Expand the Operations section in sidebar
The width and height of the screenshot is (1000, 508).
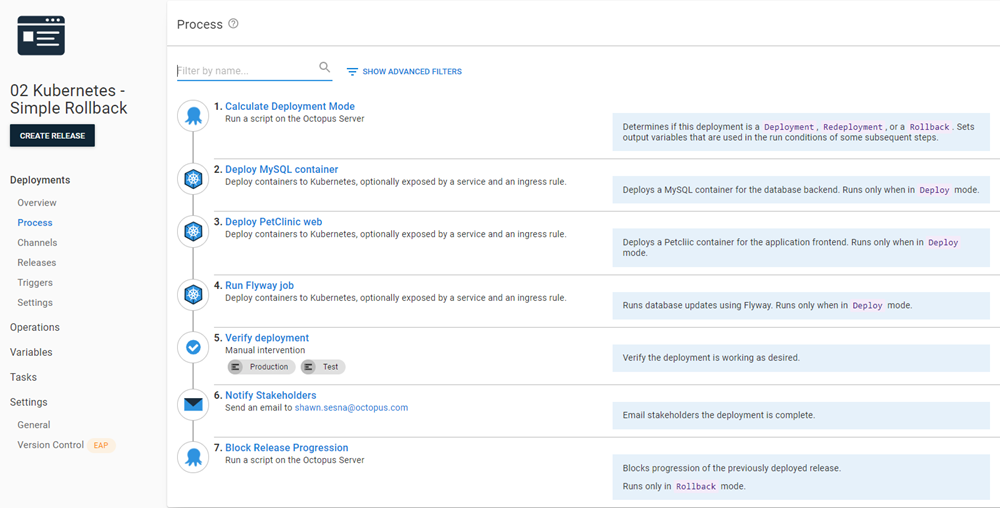pyautogui.click(x=34, y=327)
